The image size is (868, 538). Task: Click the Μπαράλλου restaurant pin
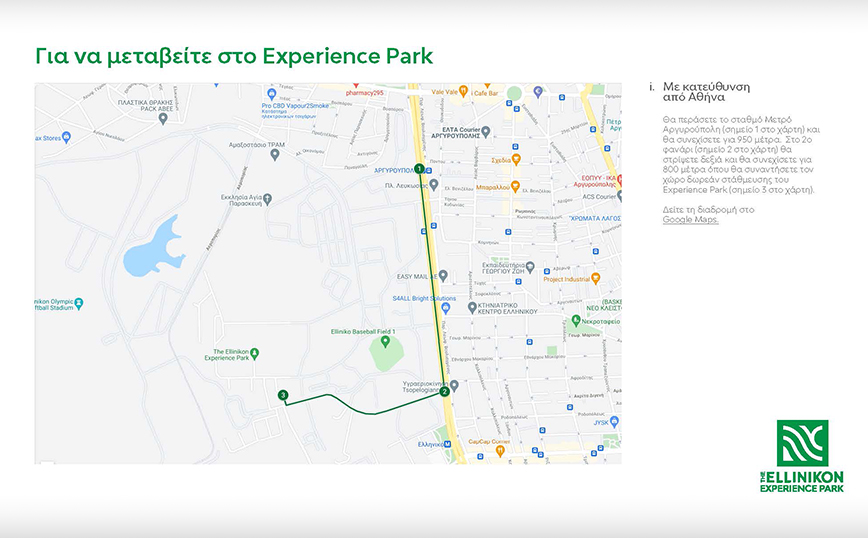(x=515, y=186)
